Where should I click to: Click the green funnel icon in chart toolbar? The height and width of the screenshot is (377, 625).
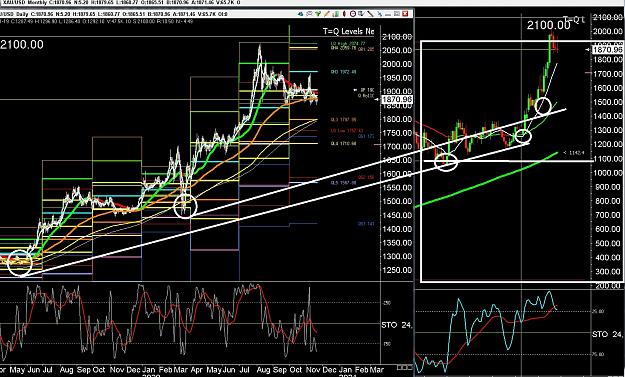[318, 14]
